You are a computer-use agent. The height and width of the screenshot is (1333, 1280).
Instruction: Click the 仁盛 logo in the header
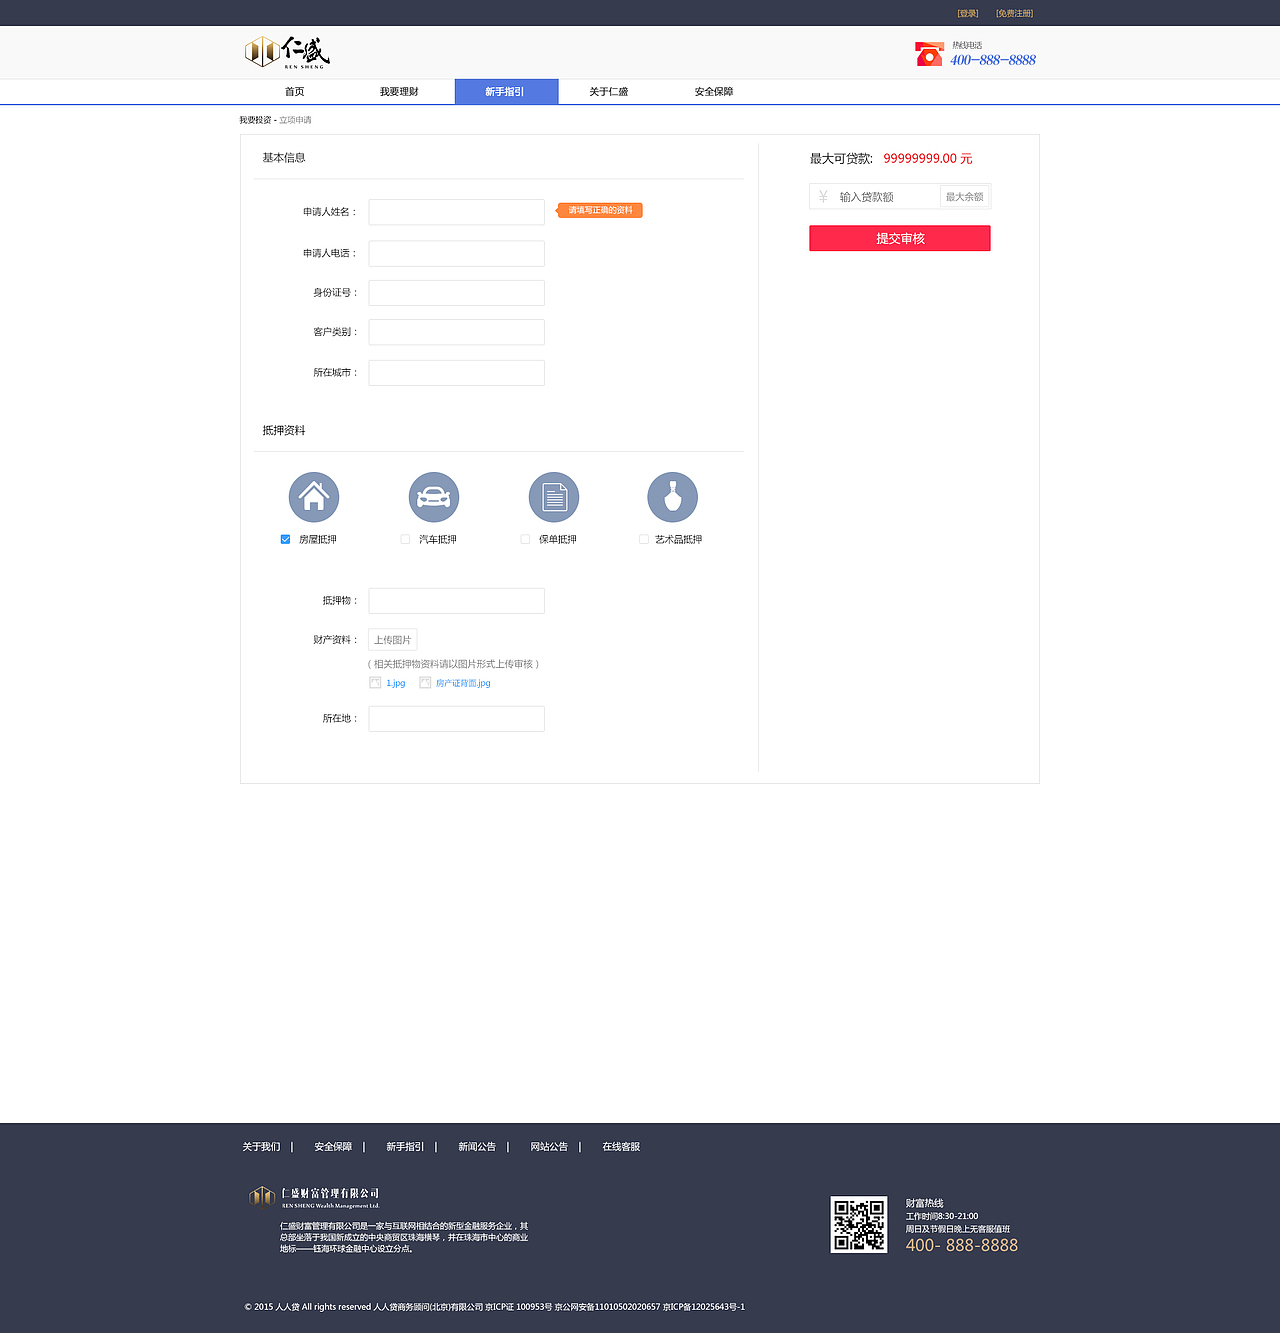287,52
